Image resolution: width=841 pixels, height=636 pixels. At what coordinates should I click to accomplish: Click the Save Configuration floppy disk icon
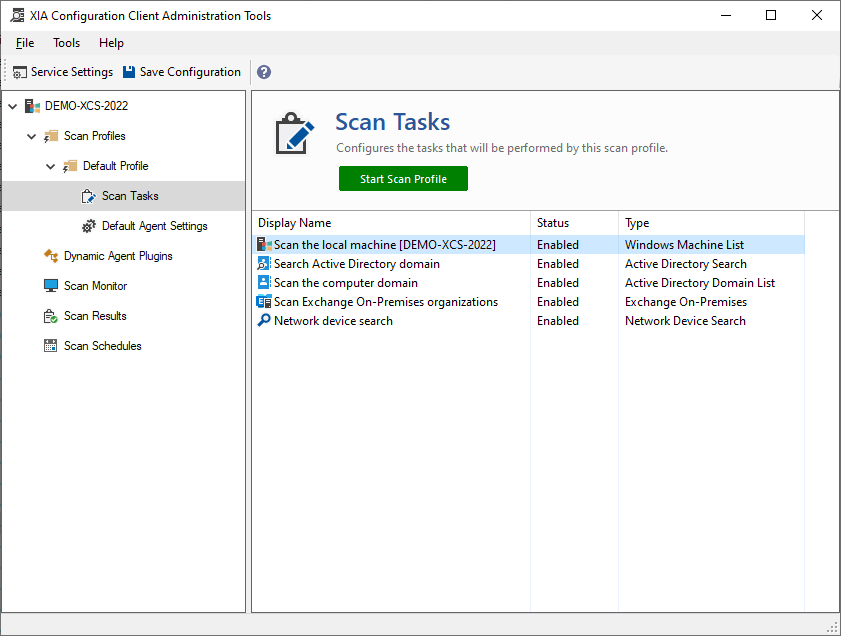(129, 72)
